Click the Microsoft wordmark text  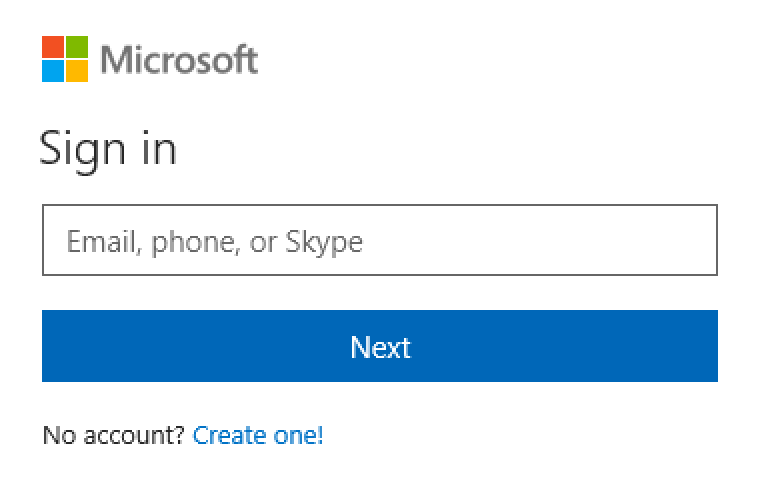[x=179, y=60]
